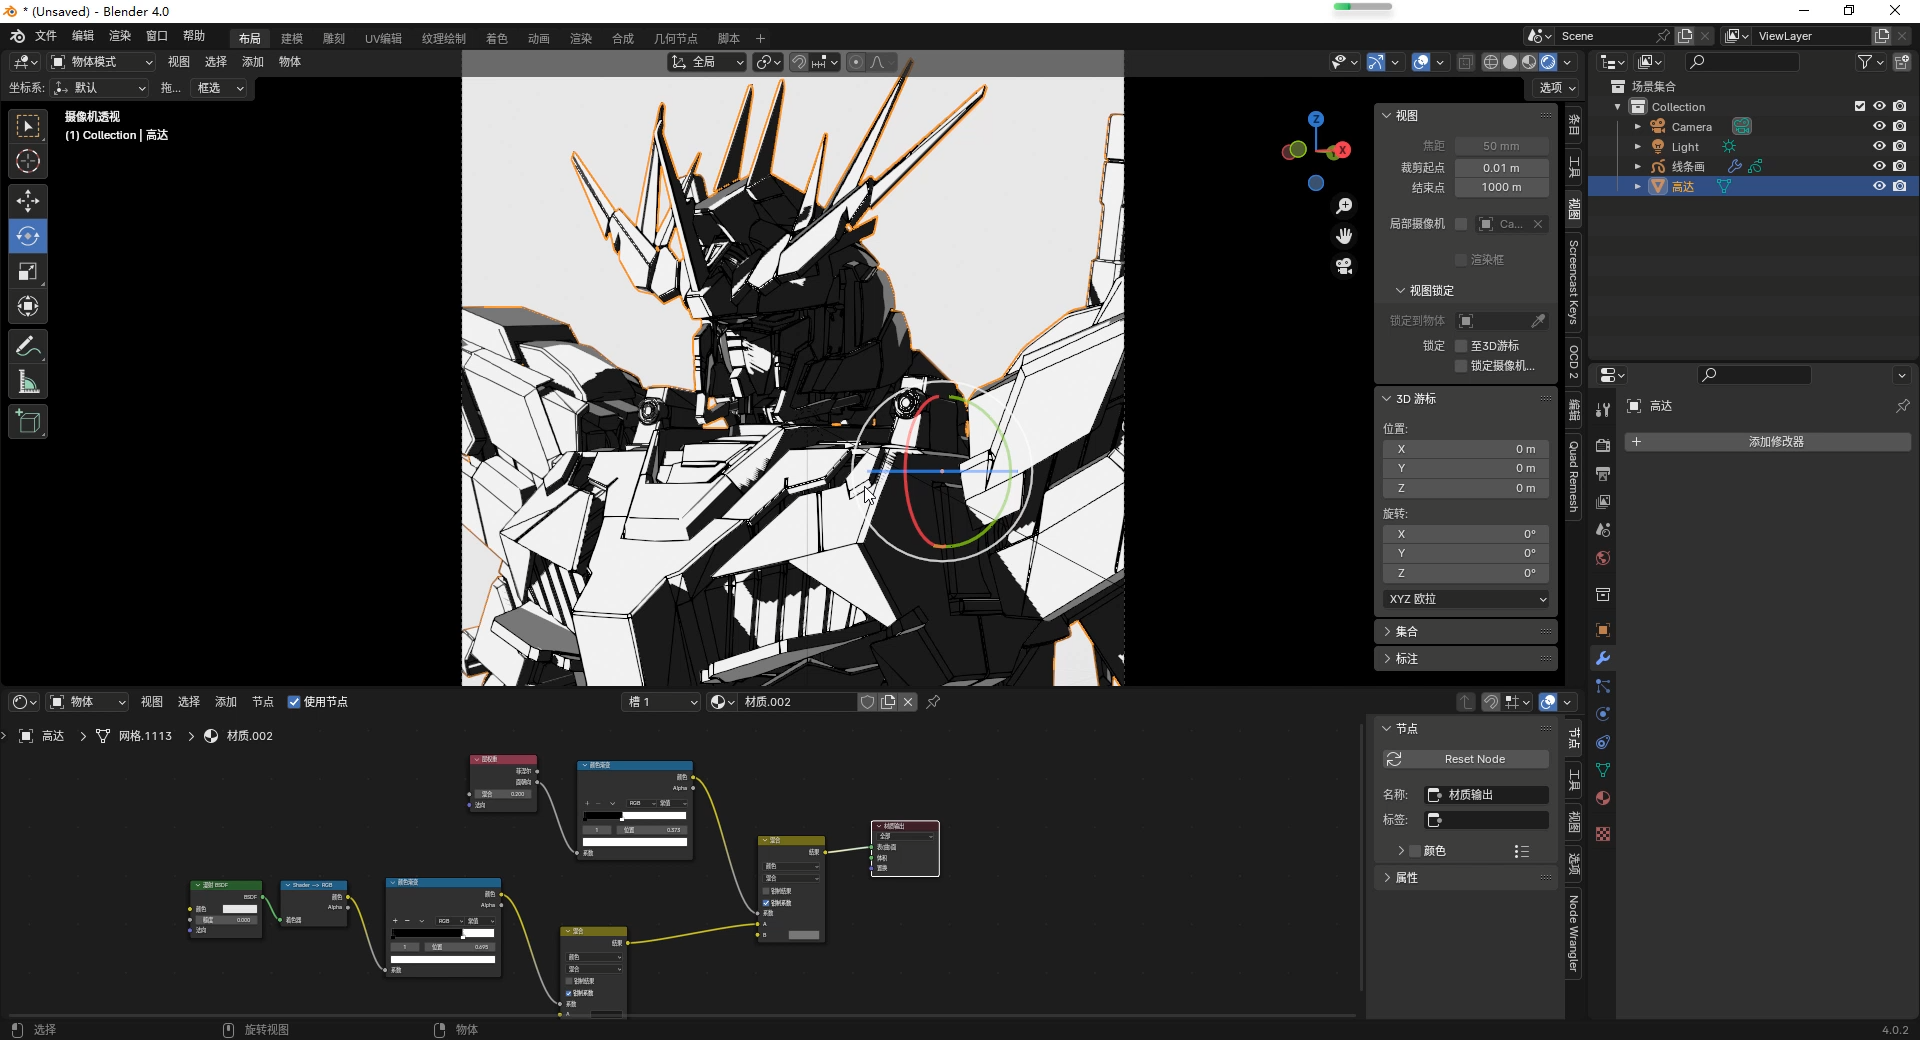Viewport: 1920px width, 1040px height.
Task: Switch to 几何节点 workspace tab
Action: tap(676, 38)
